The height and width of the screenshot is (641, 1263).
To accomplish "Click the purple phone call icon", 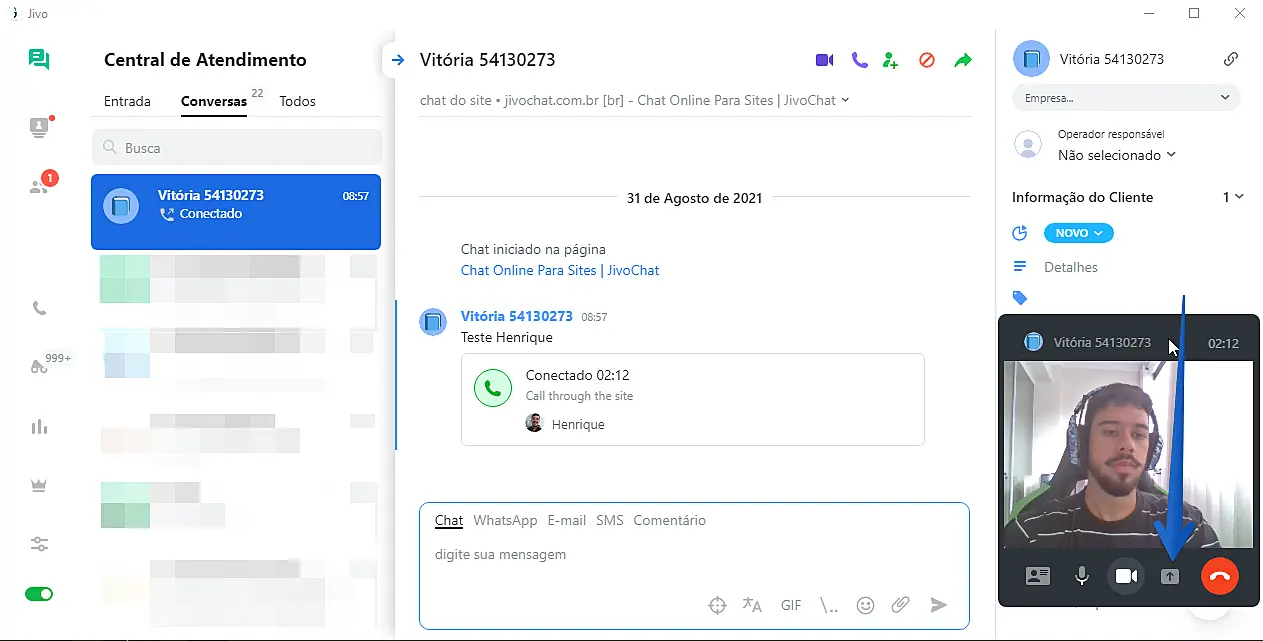I will pyautogui.click(x=859, y=60).
